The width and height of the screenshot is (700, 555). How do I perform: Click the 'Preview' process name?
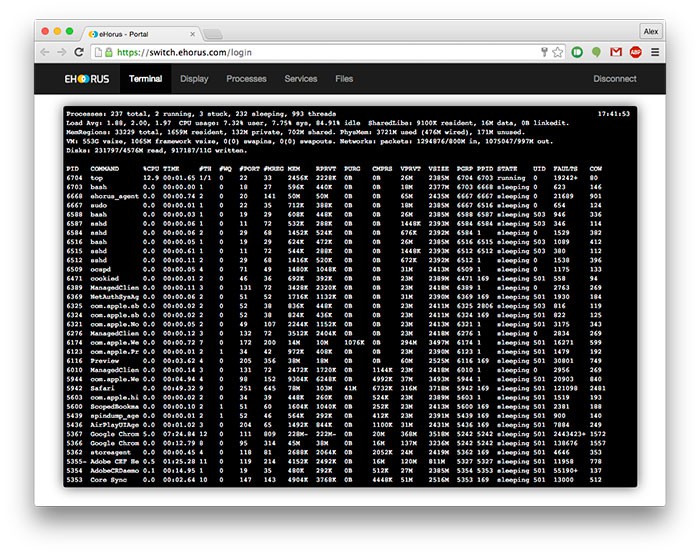click(104, 361)
